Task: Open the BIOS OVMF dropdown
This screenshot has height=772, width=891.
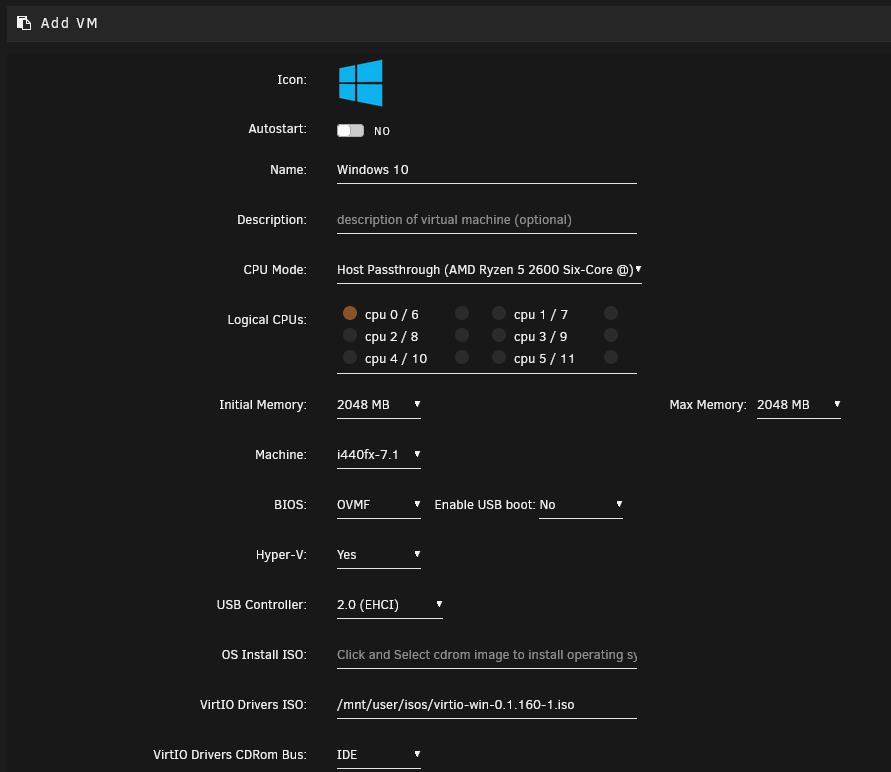Action: pyautogui.click(x=378, y=505)
